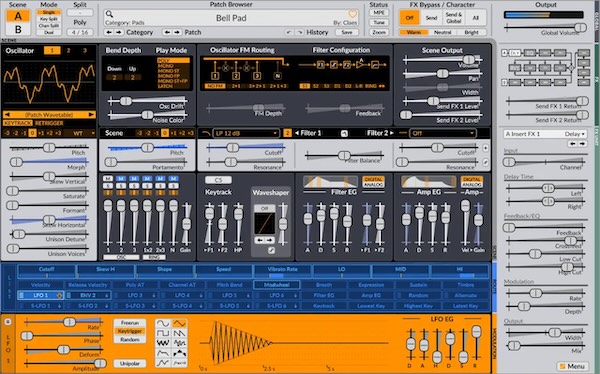Select oscillator 2 tab
Image resolution: width=600 pixels, height=374 pixels.
coord(68,50)
